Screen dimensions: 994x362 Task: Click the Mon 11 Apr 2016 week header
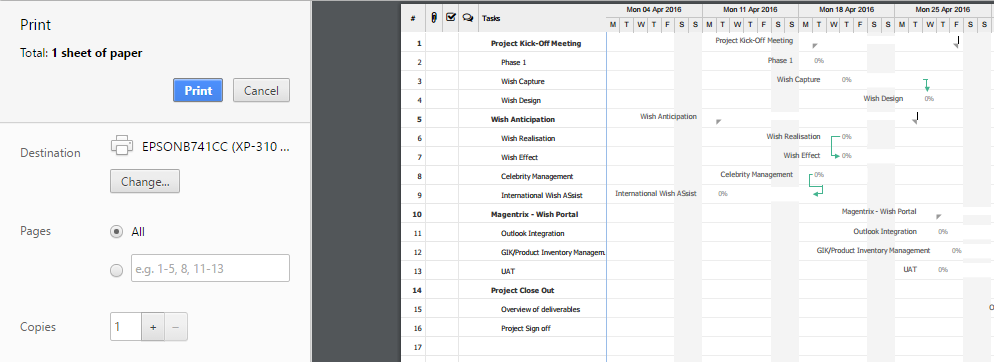pos(750,10)
